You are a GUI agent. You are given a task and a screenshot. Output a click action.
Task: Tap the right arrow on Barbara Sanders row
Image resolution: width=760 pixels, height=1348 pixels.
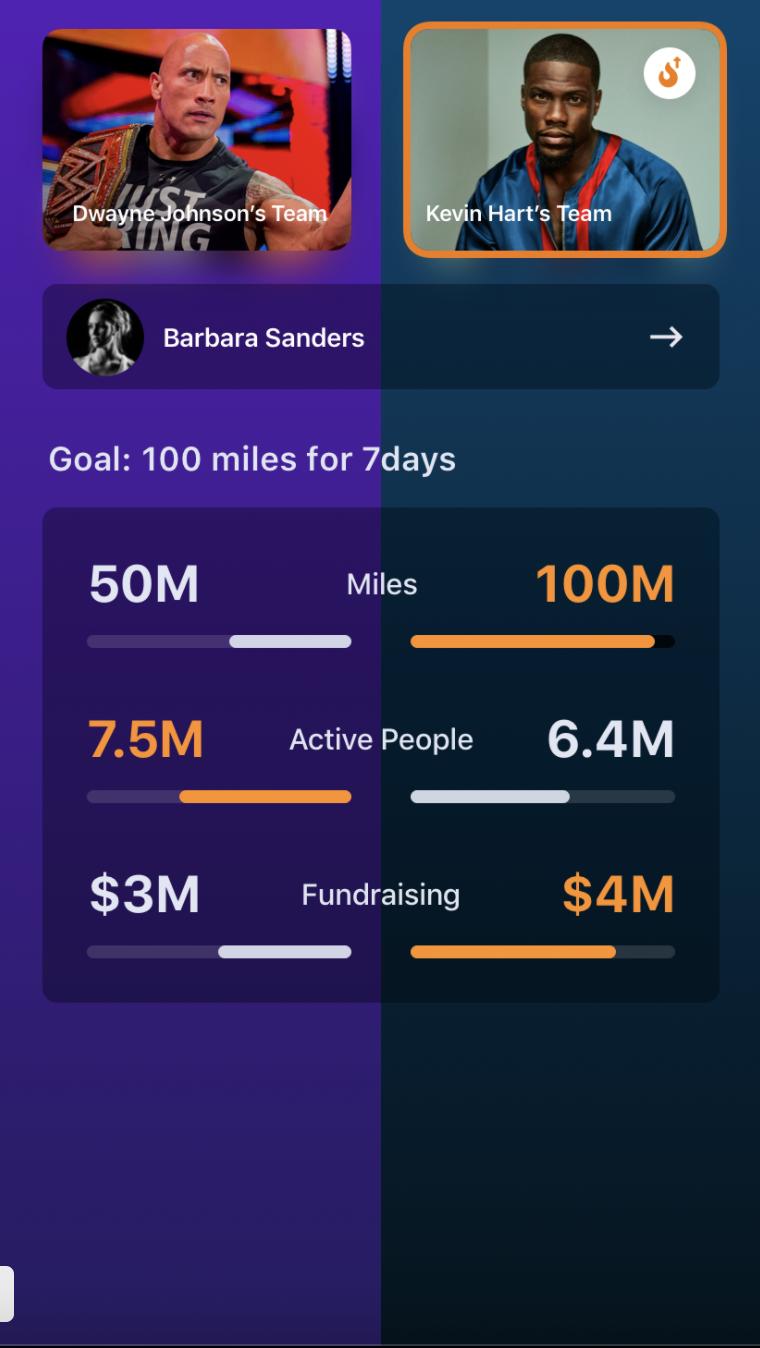tap(666, 337)
